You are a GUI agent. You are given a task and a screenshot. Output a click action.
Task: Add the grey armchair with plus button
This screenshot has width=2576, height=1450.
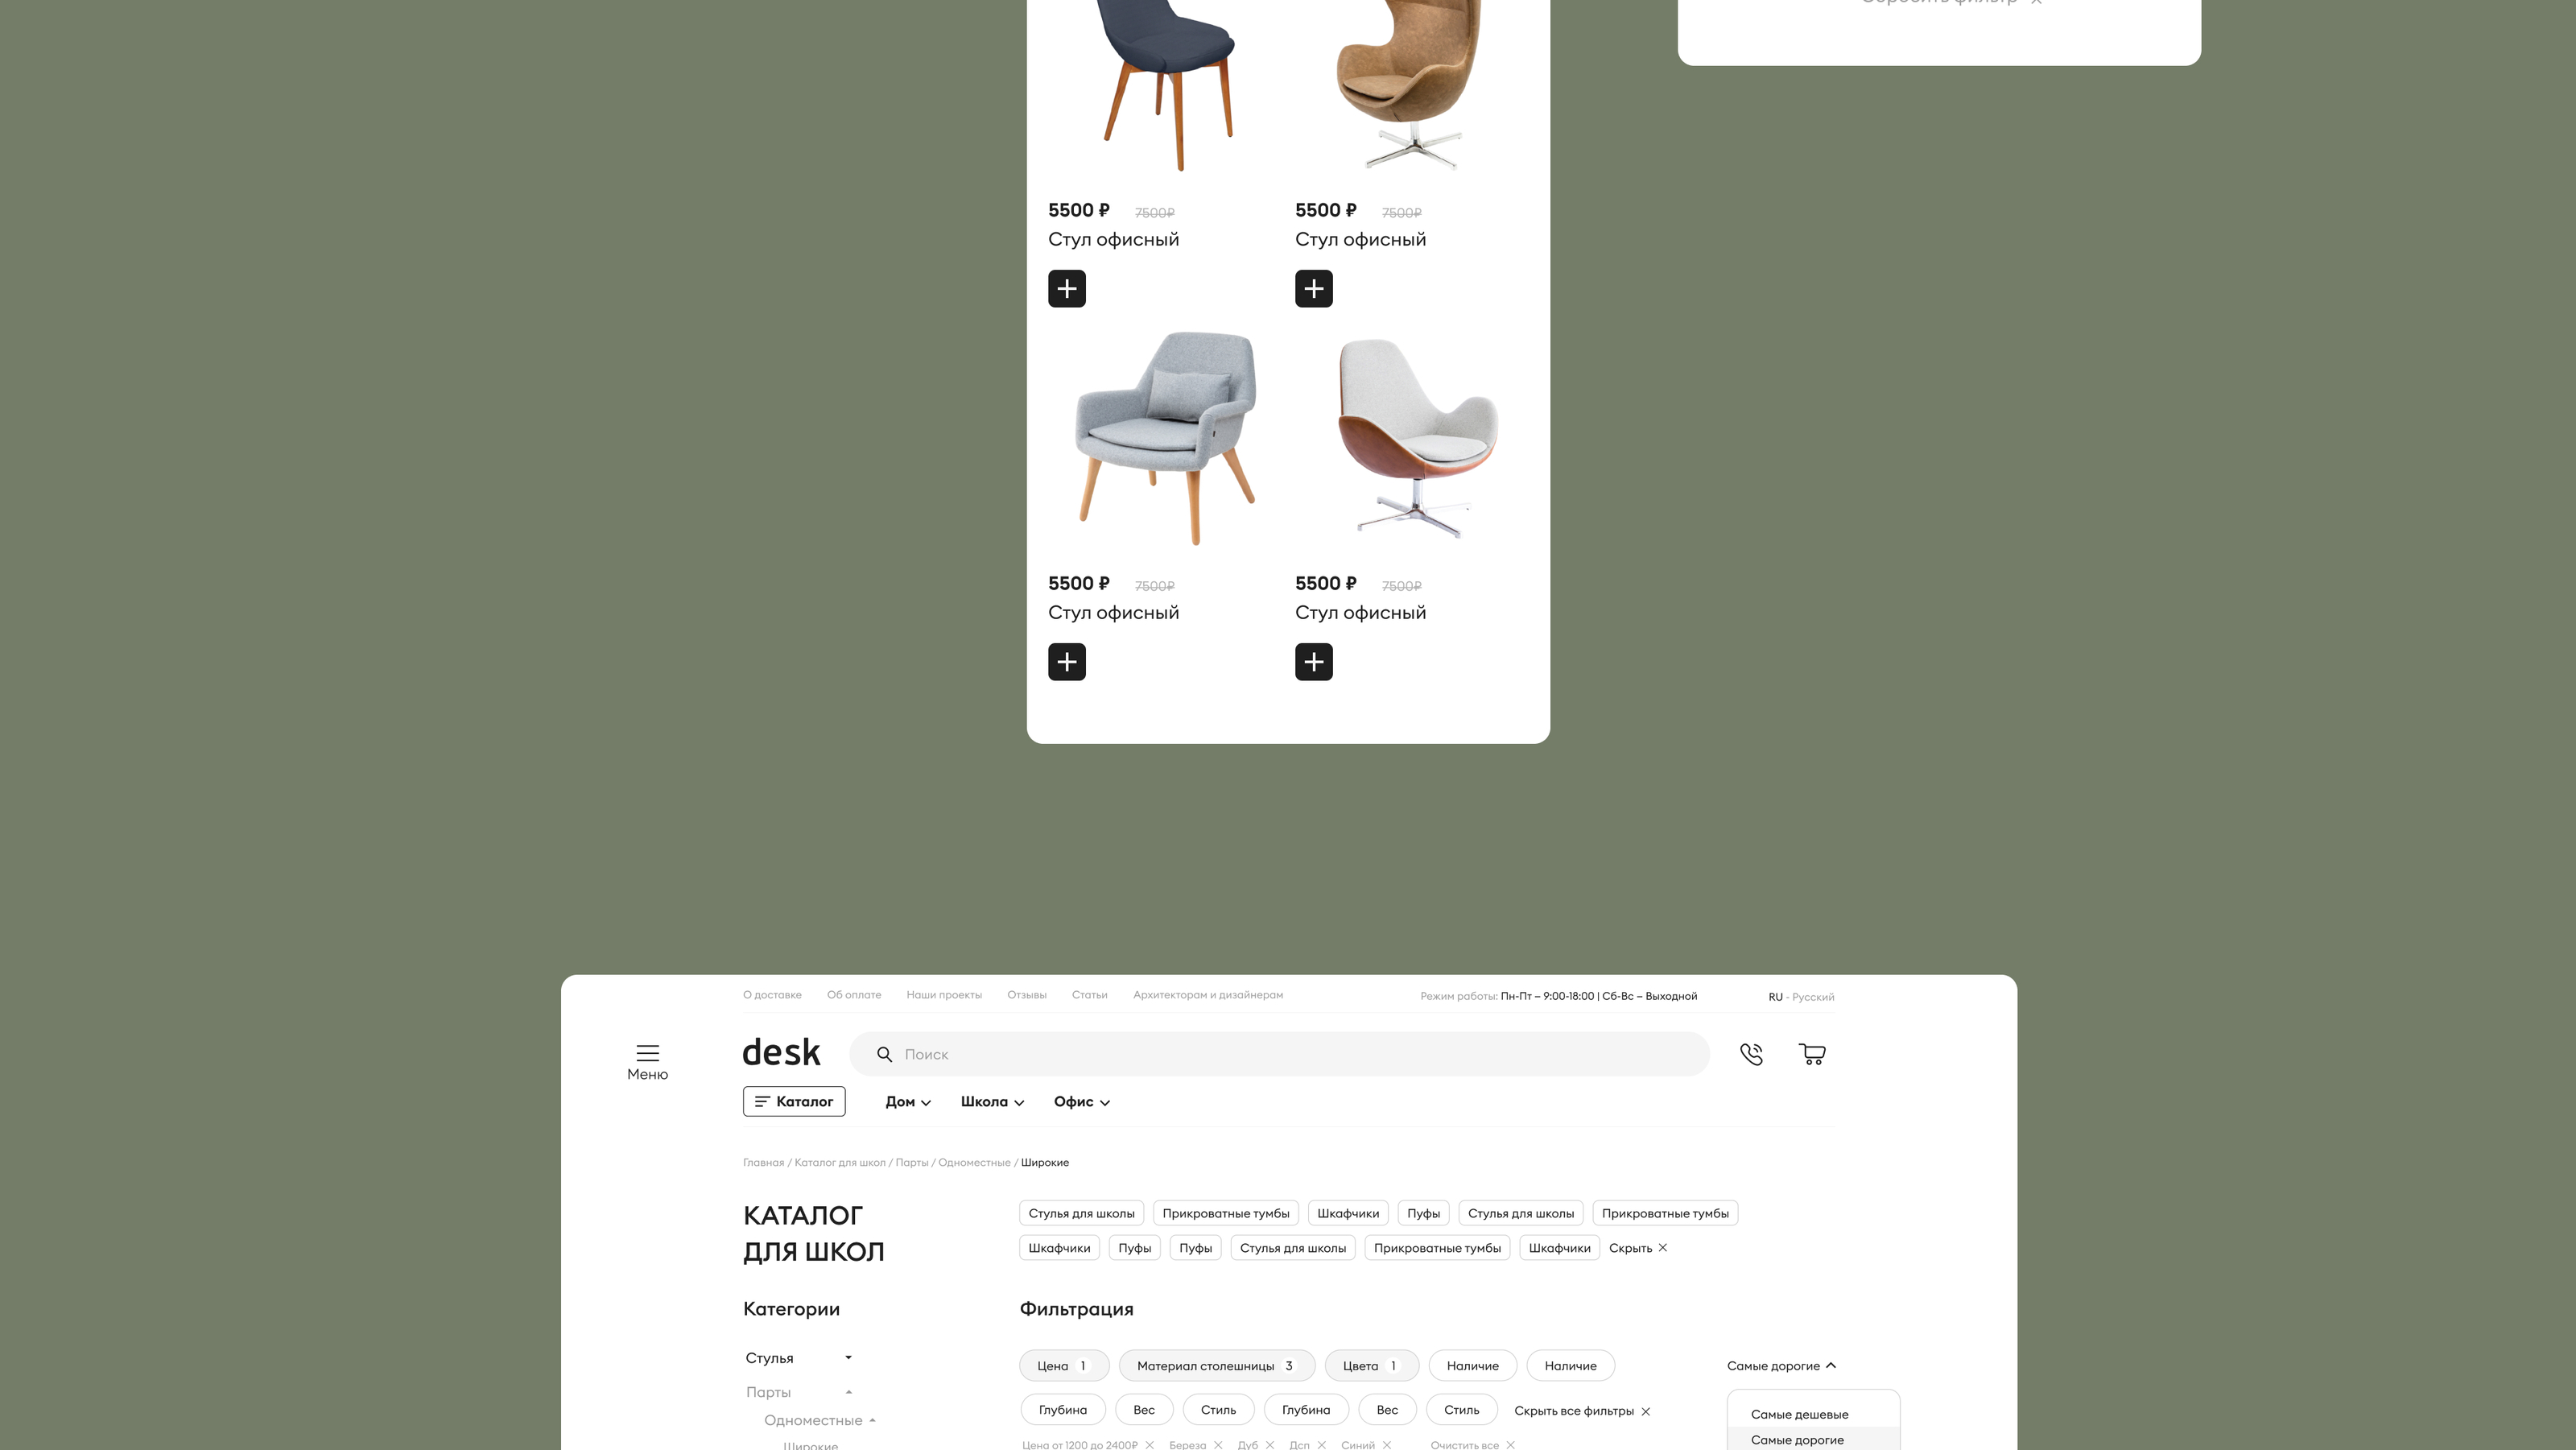tap(1067, 662)
